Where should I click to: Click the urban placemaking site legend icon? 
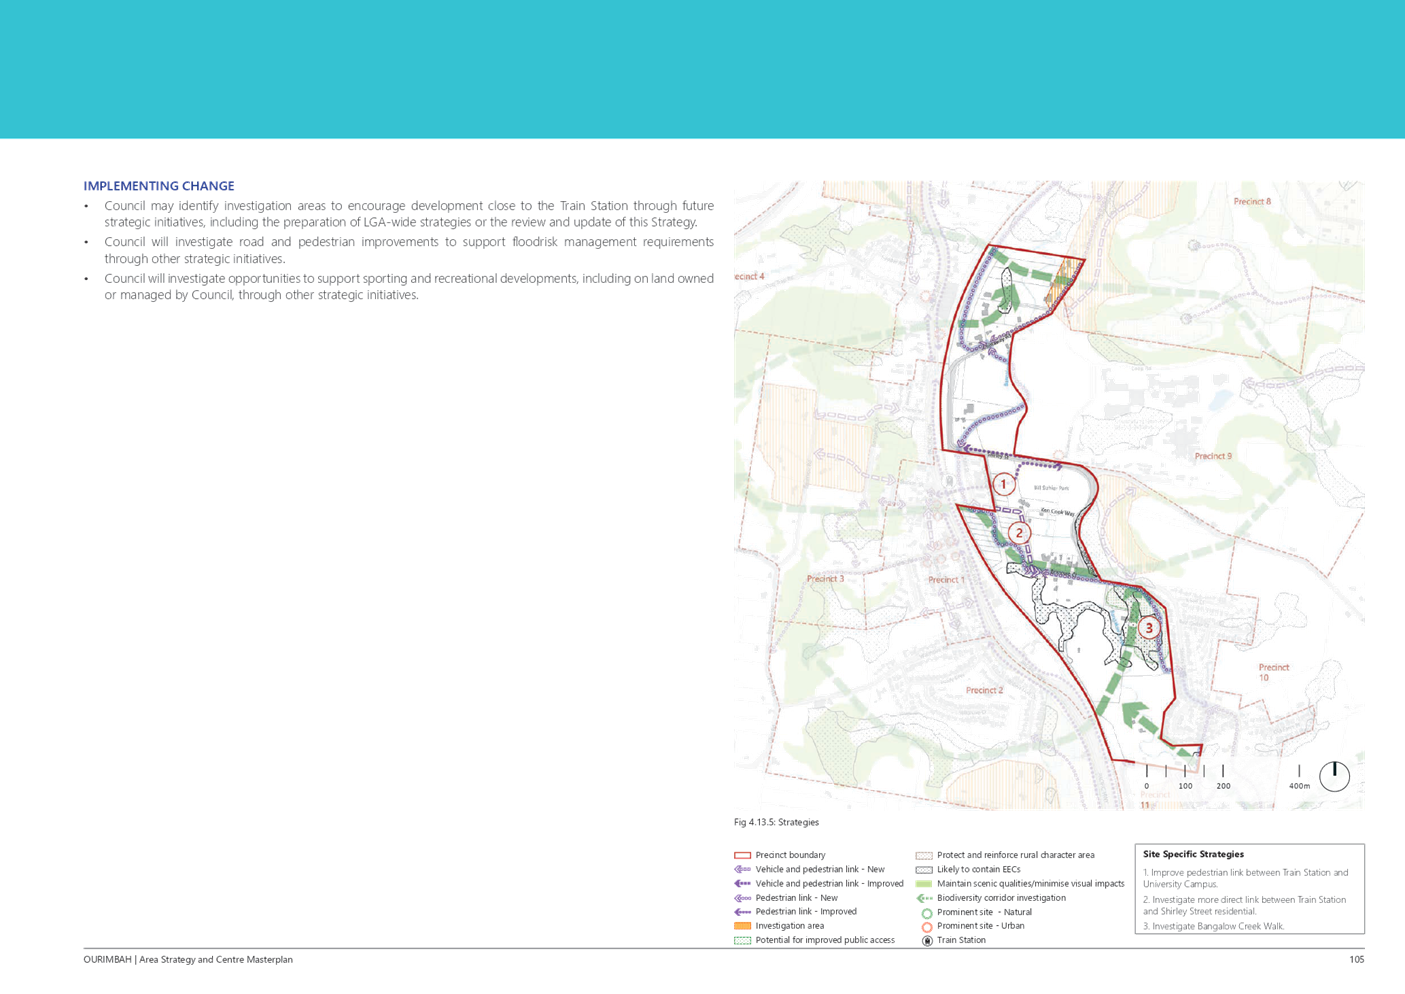pyautogui.click(x=926, y=927)
